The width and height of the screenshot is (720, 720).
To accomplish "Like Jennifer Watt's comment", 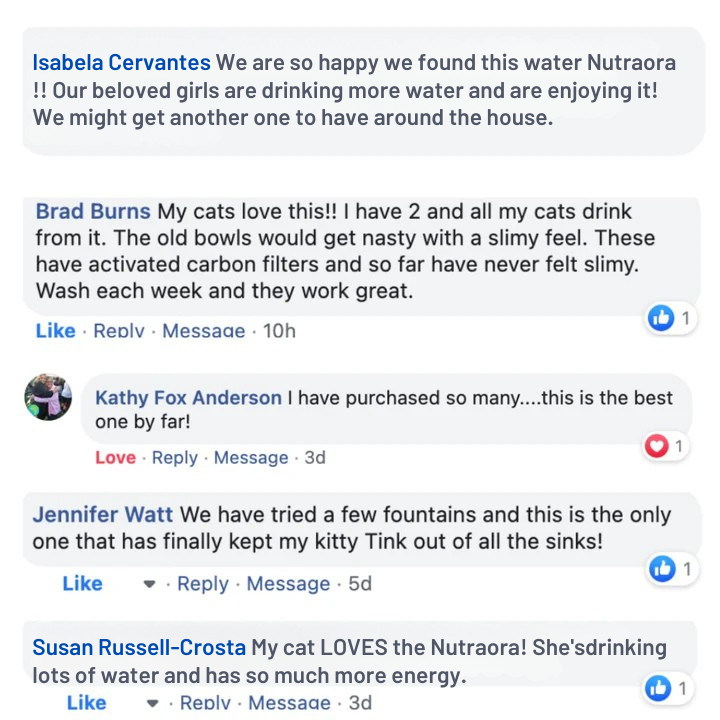I will point(82,584).
